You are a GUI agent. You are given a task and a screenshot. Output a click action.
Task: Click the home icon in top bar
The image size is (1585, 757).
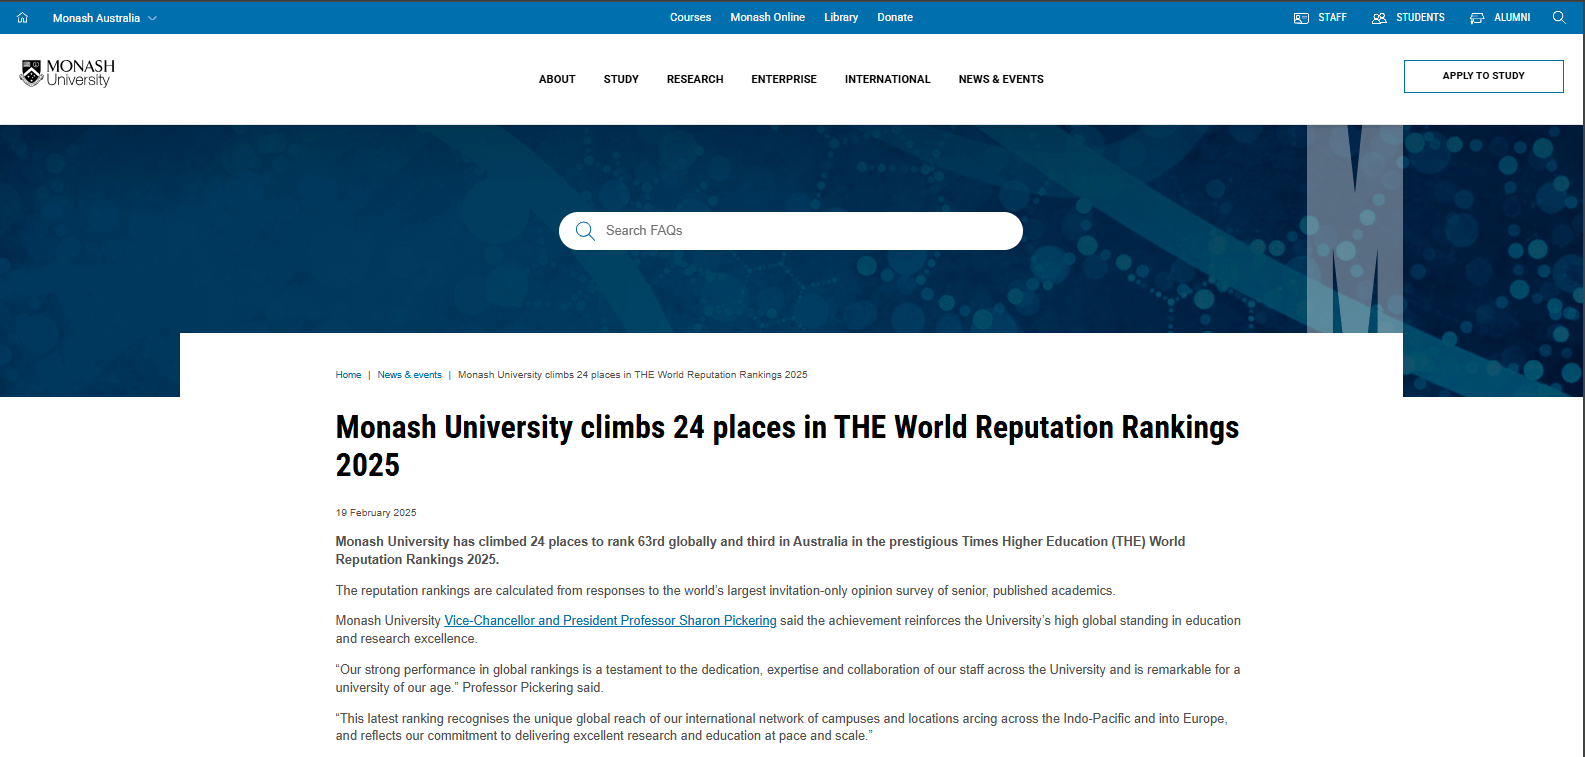pos(23,18)
